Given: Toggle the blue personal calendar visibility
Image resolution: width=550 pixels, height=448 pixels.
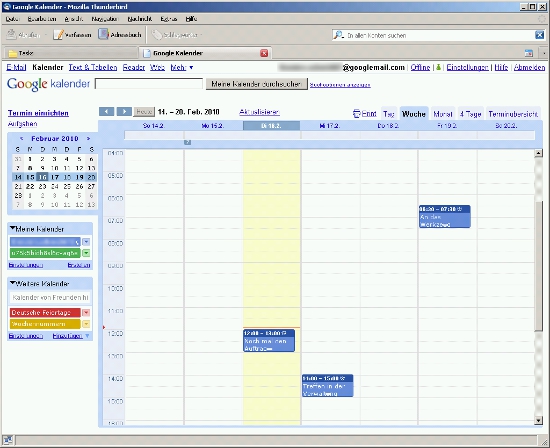Looking at the screenshot, I should 45,242.
